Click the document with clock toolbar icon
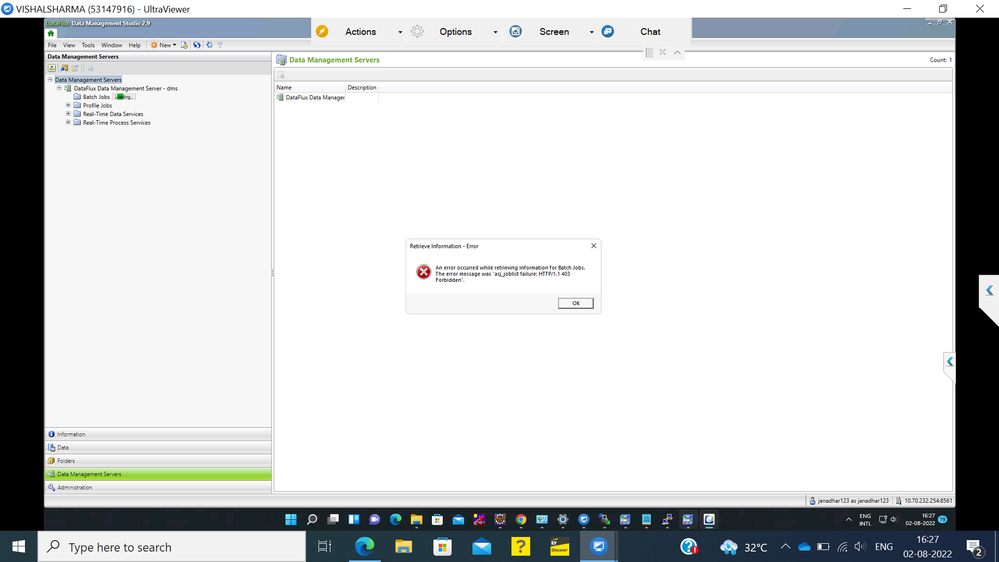999x562 pixels. [x=185, y=45]
